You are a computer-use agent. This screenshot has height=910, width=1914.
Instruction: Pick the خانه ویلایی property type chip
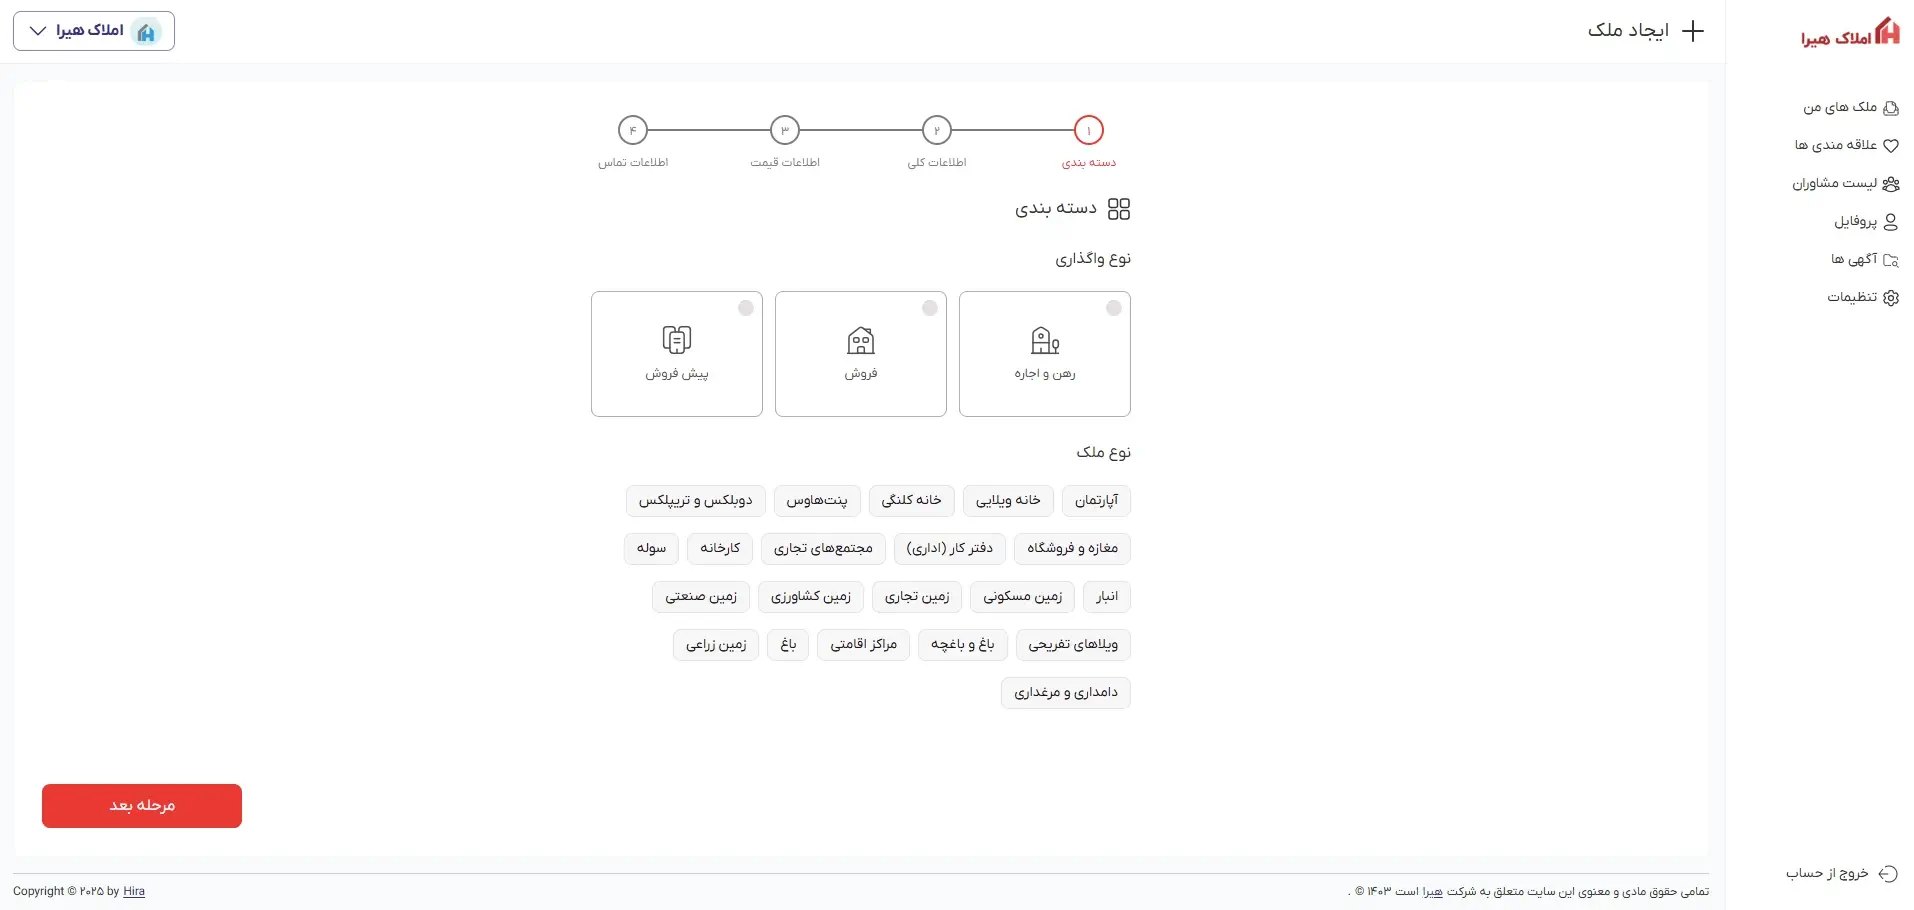[1008, 501]
